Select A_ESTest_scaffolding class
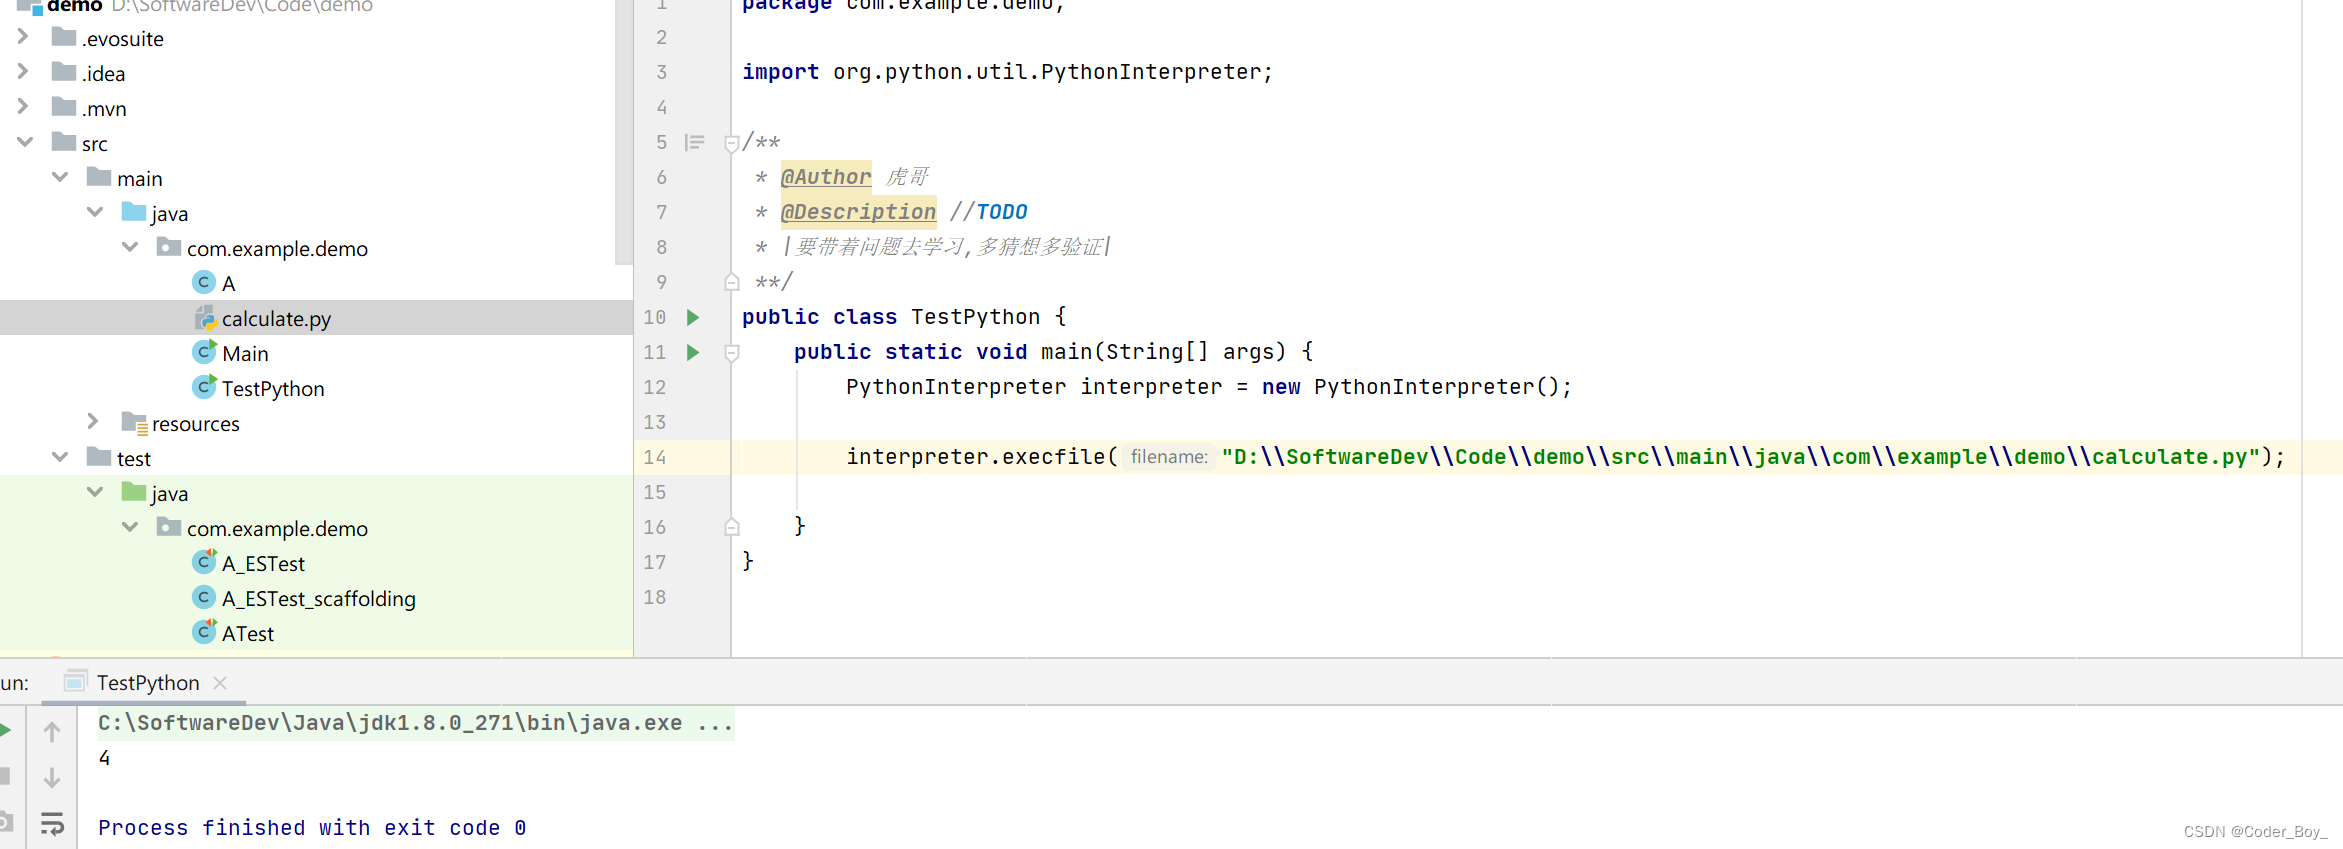 click(319, 598)
